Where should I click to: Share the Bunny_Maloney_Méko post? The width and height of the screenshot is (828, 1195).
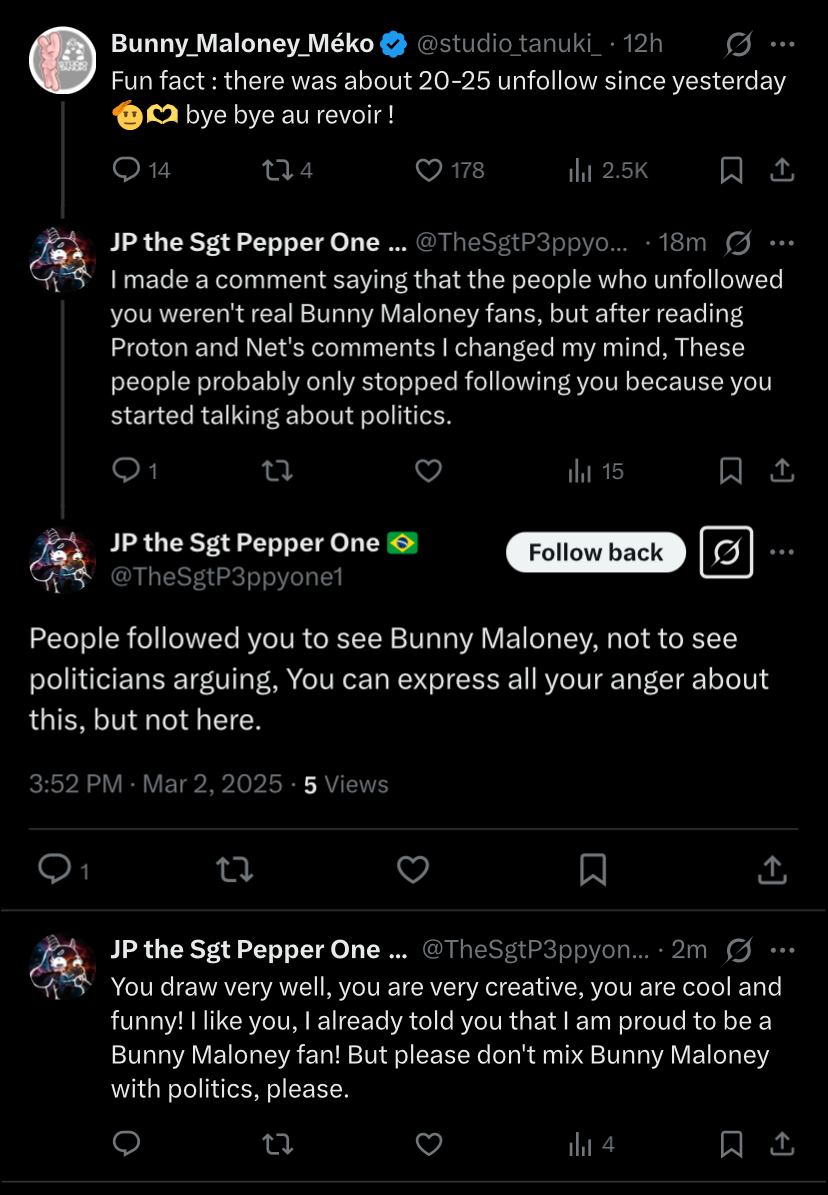782,171
